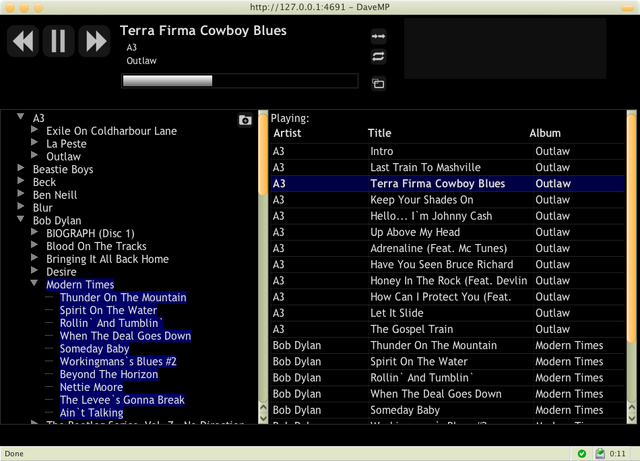Click Adrenaline (Feat. Mc Tunes) in playlist
This screenshot has width=640, height=461.
pyautogui.click(x=448, y=248)
